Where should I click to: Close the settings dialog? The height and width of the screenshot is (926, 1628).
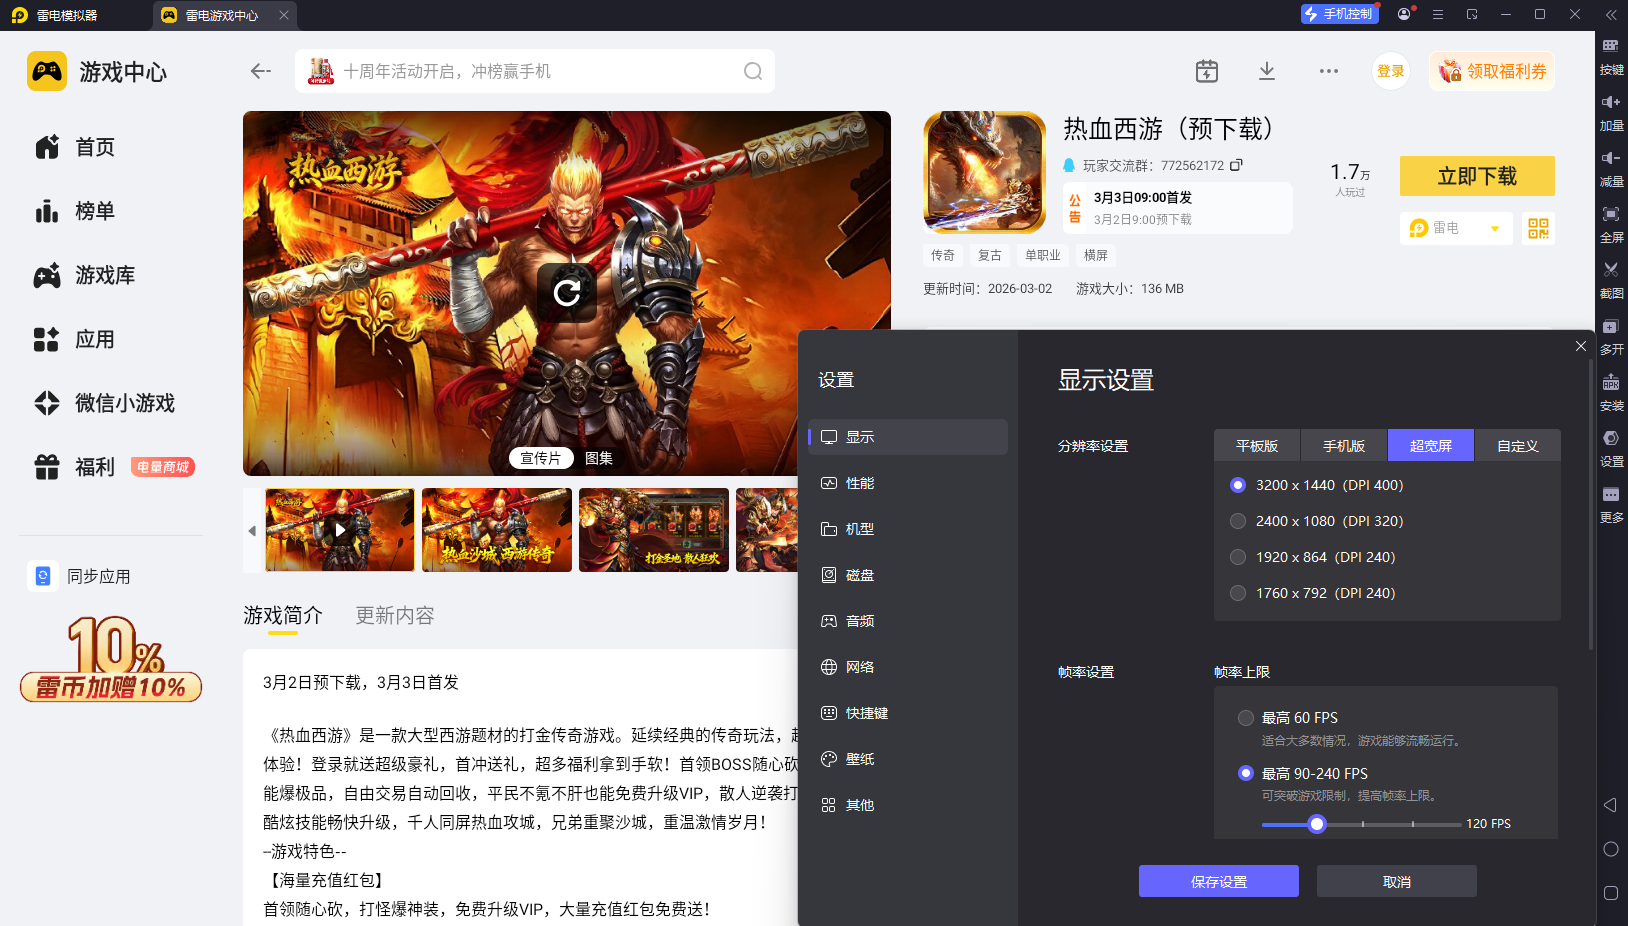(1581, 346)
